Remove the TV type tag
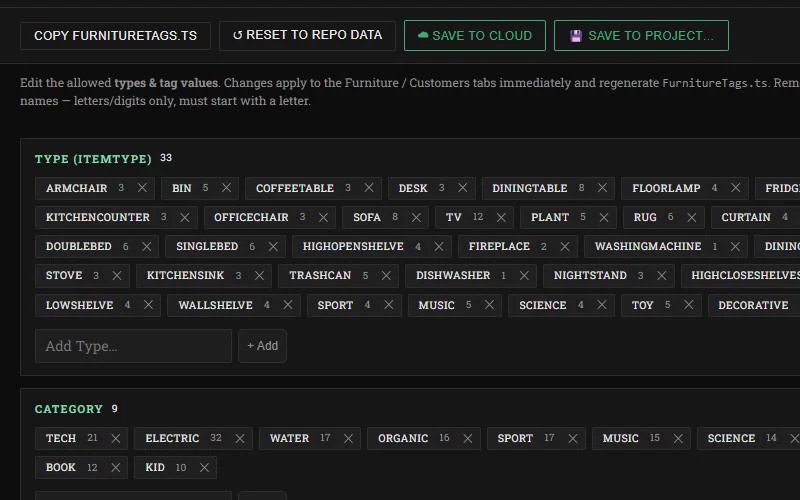800x500 pixels. coord(502,217)
